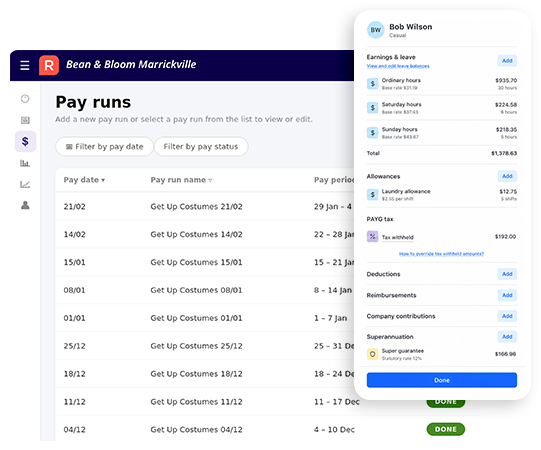Click the Saturday hours dollar icon
Image resolution: width=541 pixels, height=450 pixels.
point(372,108)
